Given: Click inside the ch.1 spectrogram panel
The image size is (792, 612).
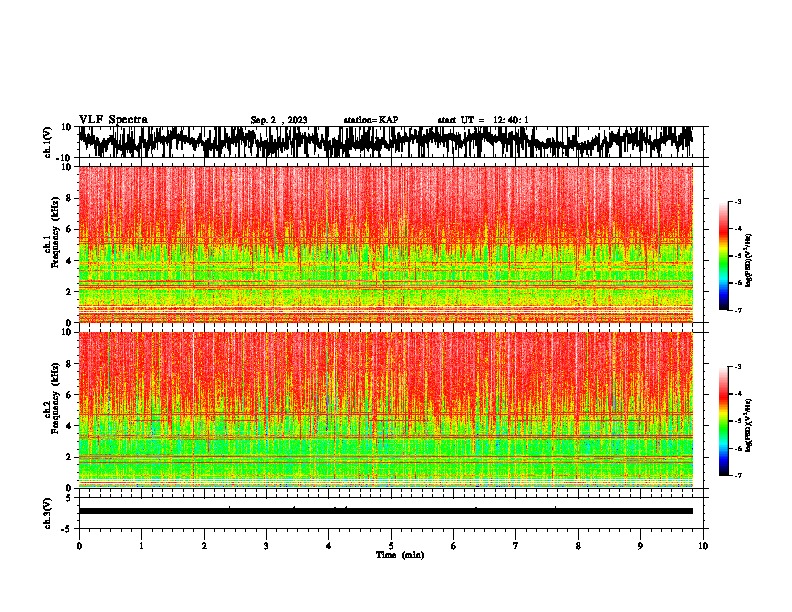Looking at the screenshot, I should point(385,244).
